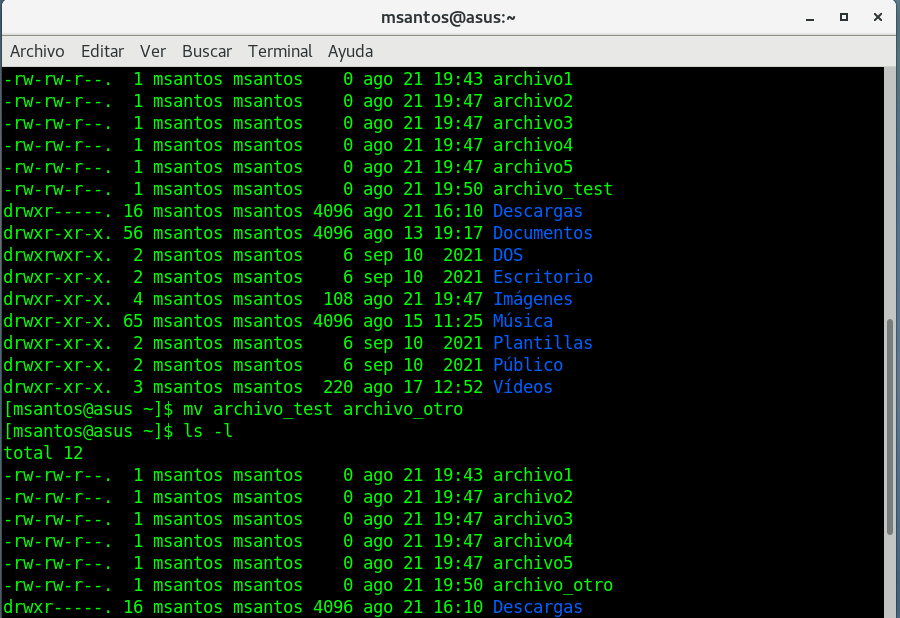Click the 'total 12' output line

(43, 453)
